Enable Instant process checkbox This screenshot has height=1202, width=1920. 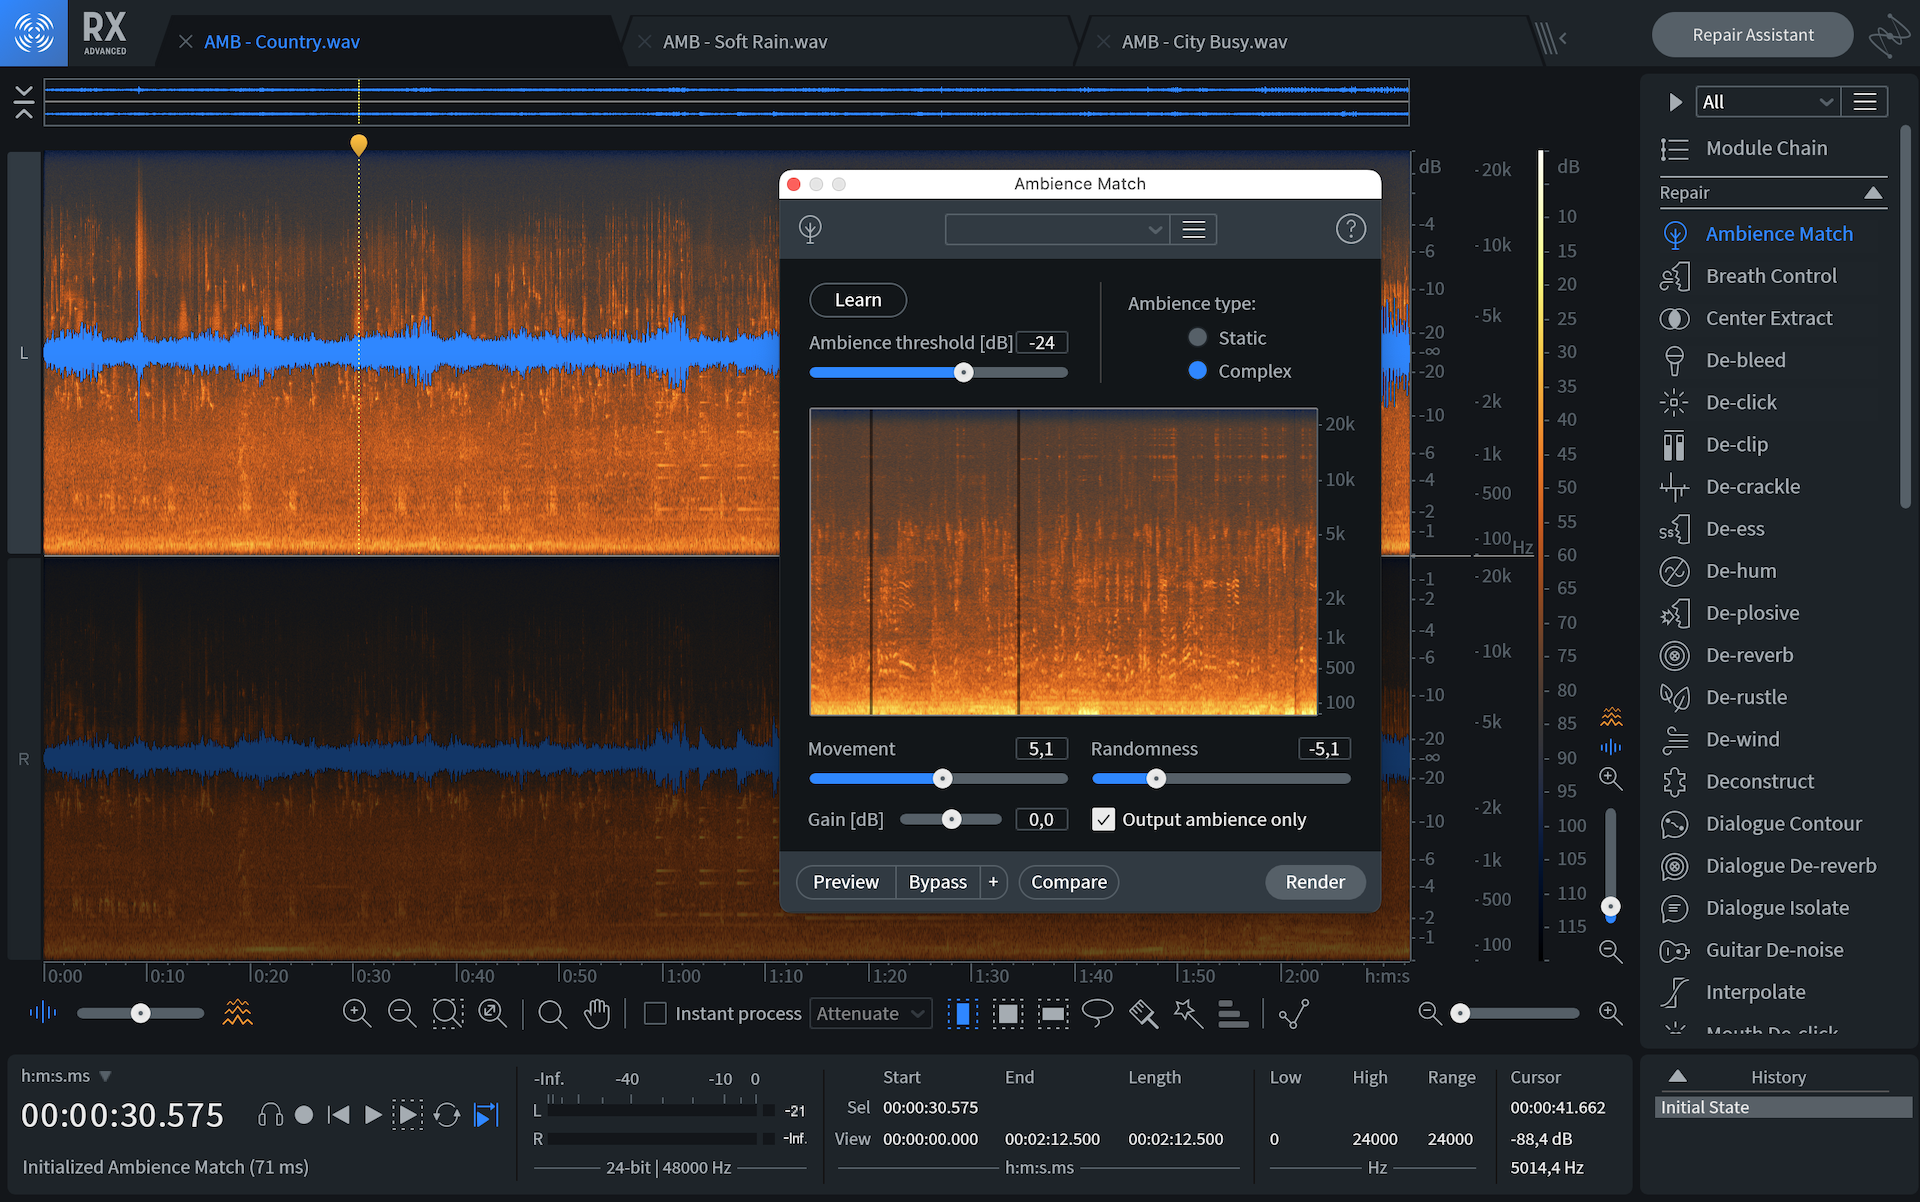point(655,1013)
